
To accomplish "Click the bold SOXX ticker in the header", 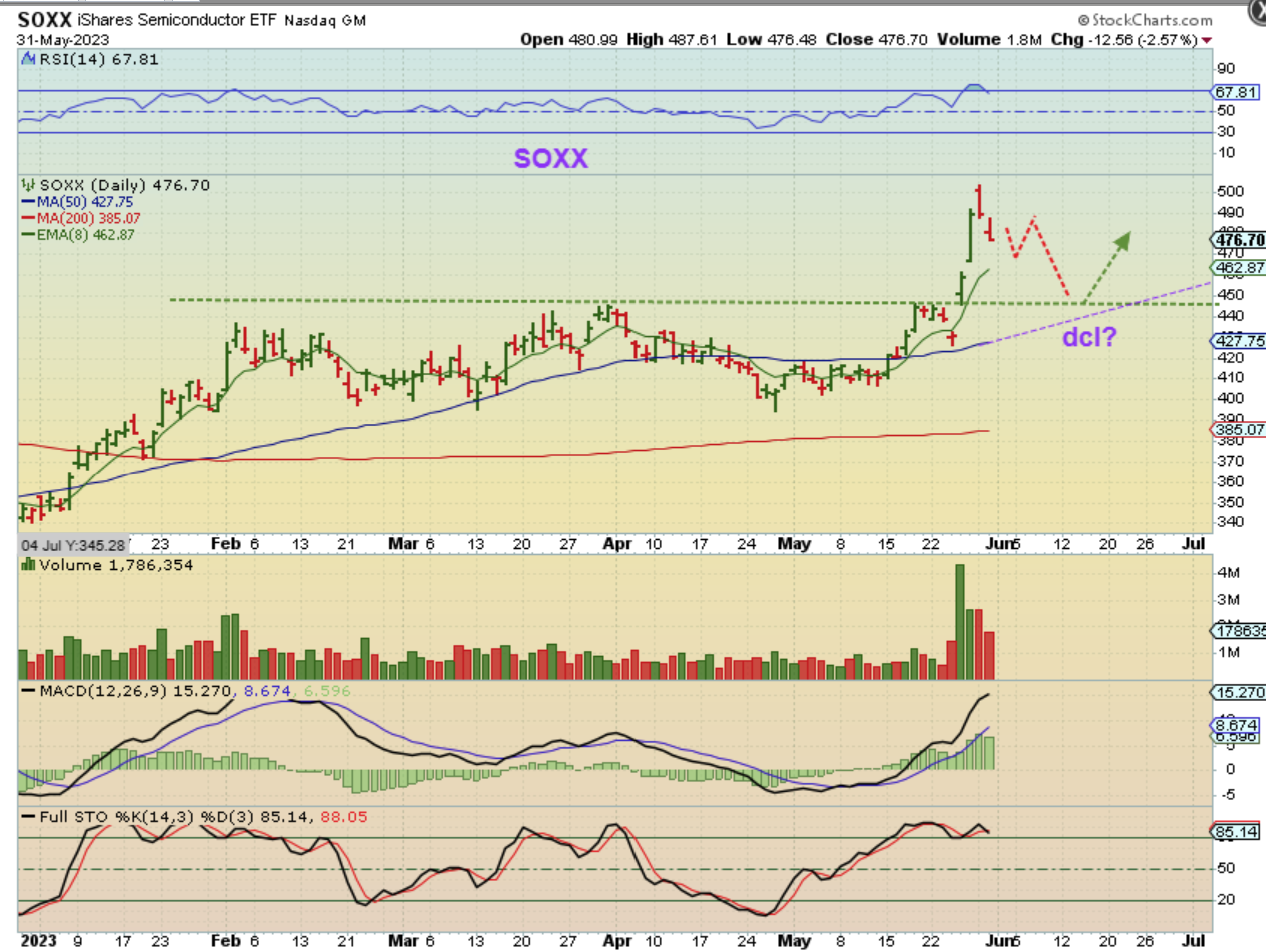I will click(x=45, y=19).
